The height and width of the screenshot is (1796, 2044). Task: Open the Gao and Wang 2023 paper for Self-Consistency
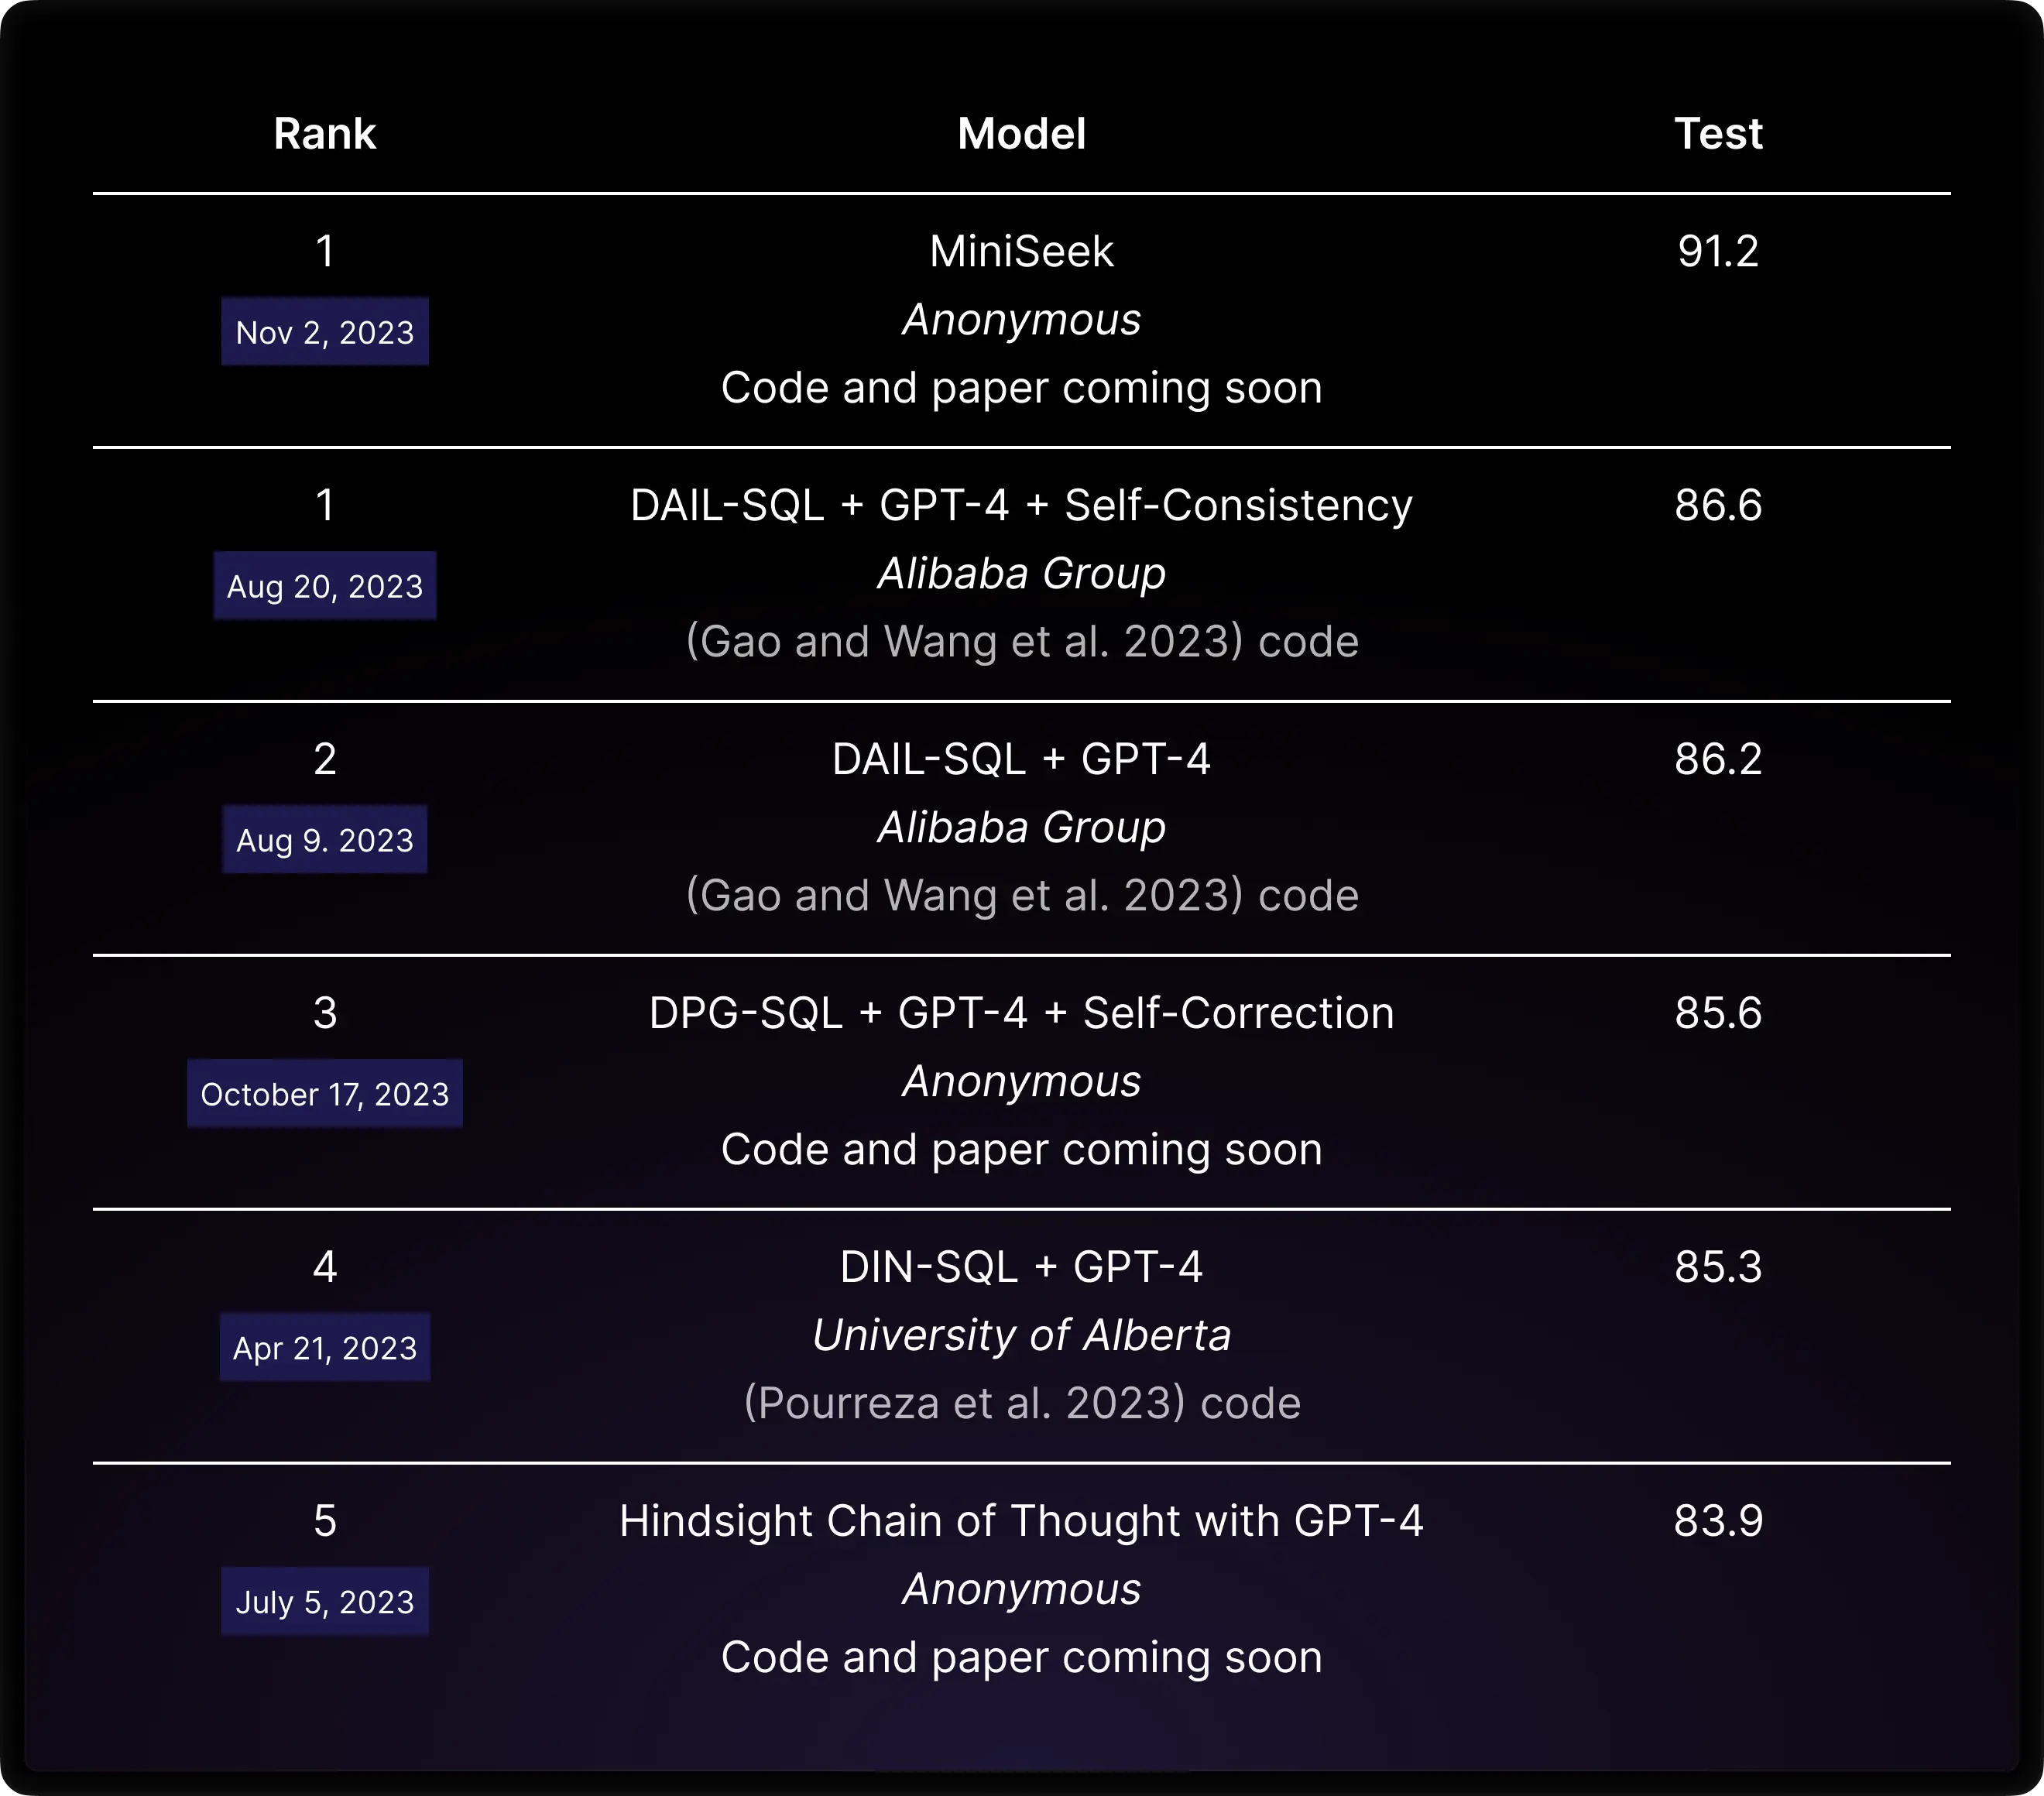click(965, 642)
